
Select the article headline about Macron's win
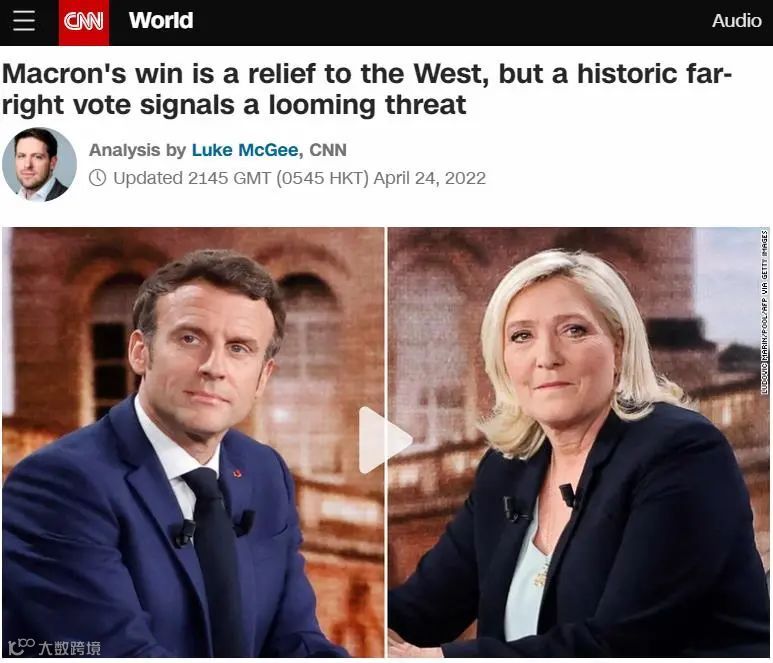[x=367, y=89]
